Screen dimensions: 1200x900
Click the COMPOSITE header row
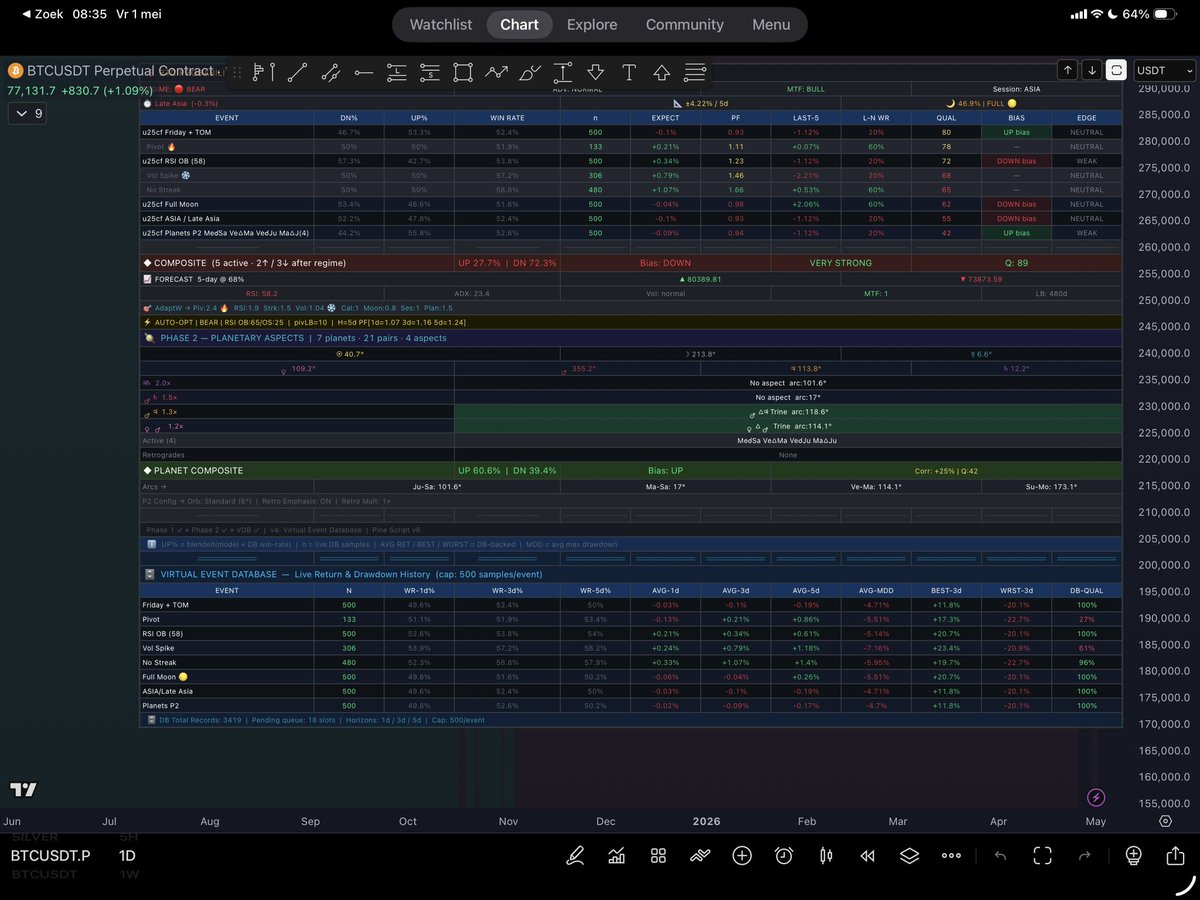pos(630,263)
